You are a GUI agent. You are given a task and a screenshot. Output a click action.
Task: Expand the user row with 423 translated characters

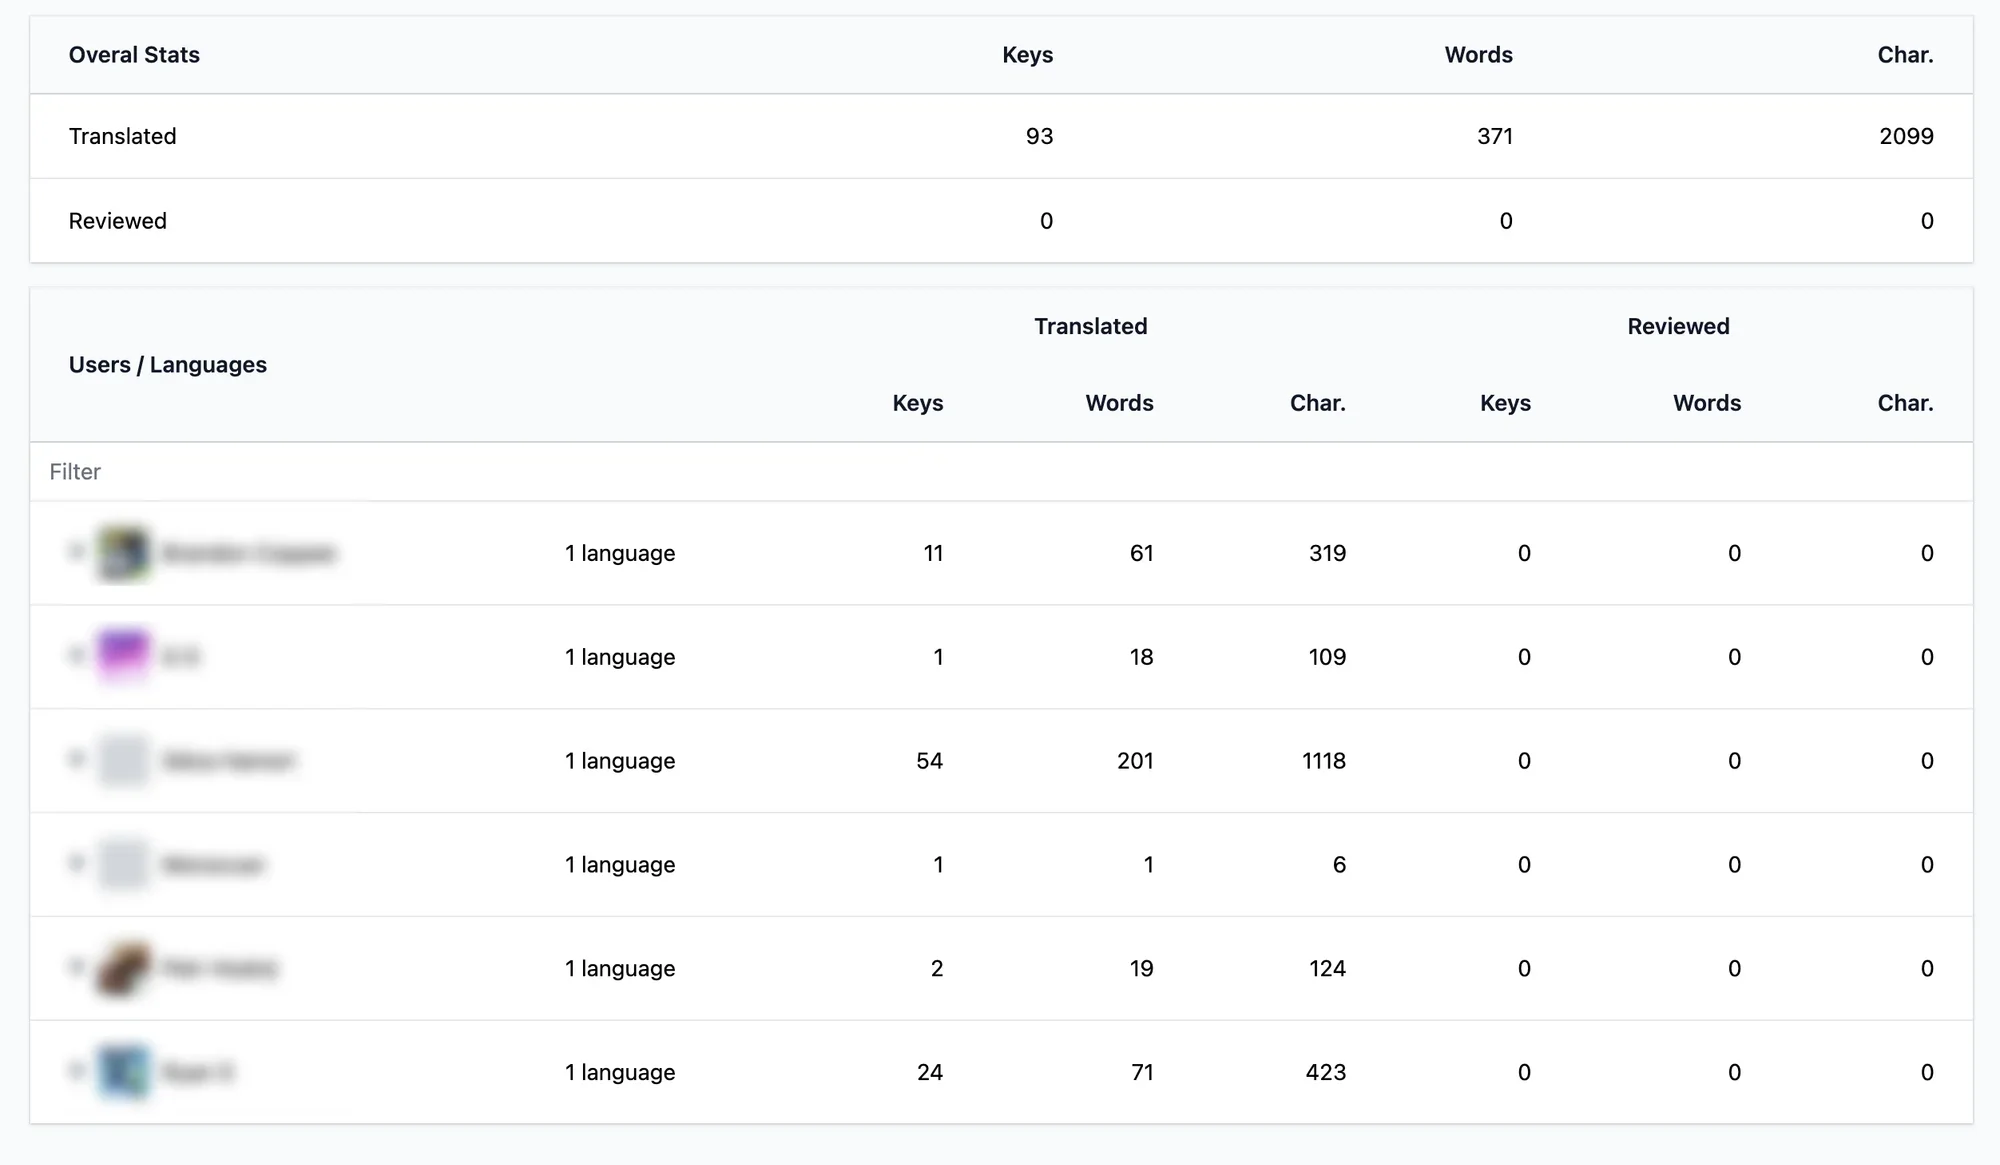76,1071
